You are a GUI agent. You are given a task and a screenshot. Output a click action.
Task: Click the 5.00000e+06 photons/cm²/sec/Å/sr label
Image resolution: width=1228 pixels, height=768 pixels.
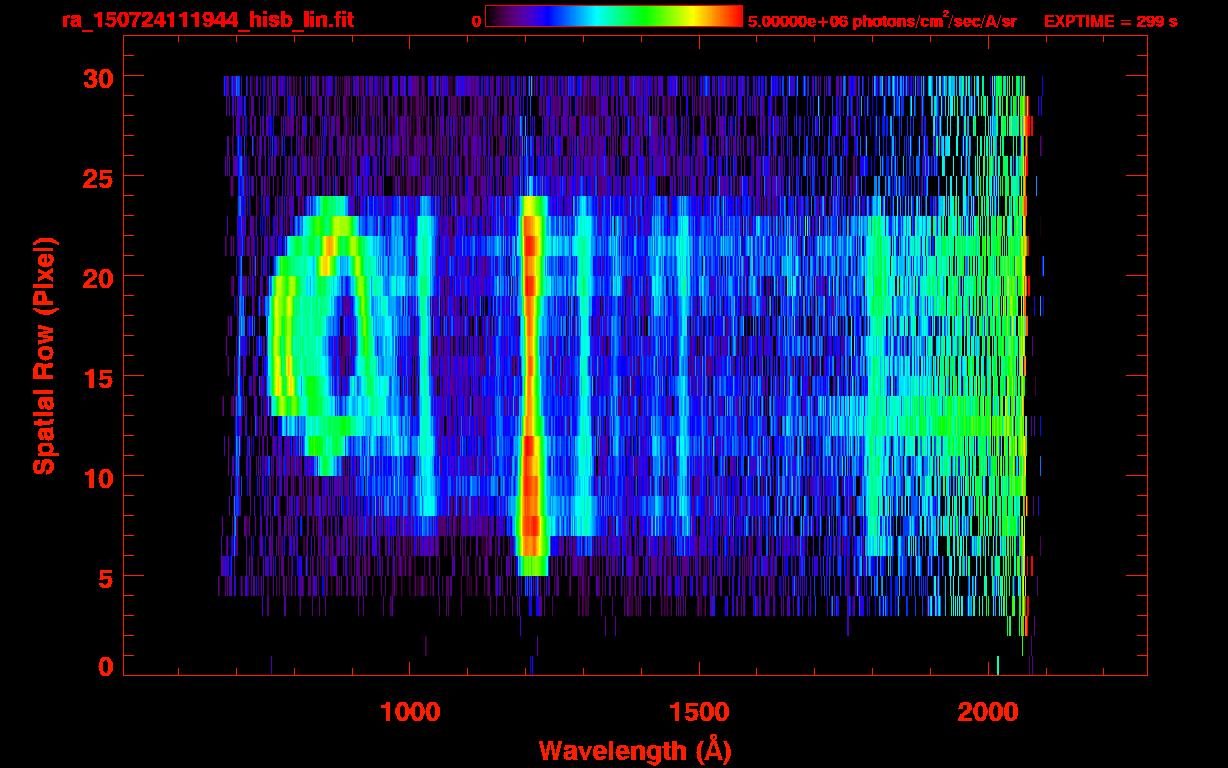pos(882,19)
